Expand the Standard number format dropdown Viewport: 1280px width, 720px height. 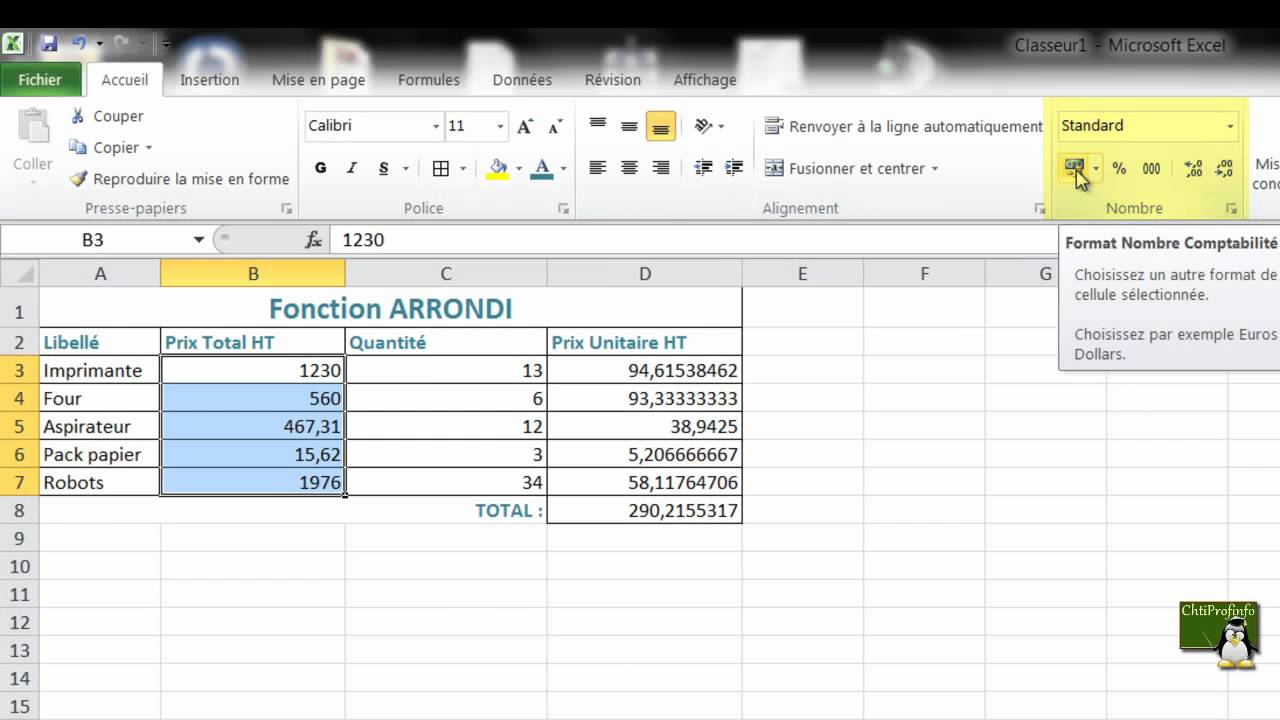(x=1230, y=126)
